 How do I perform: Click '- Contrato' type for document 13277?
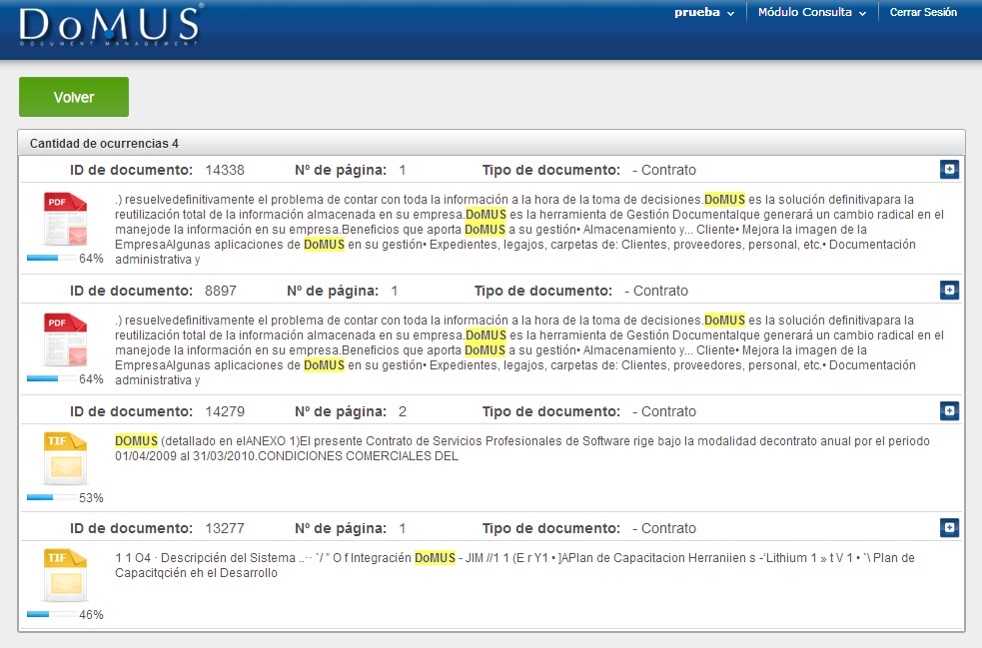(x=664, y=528)
